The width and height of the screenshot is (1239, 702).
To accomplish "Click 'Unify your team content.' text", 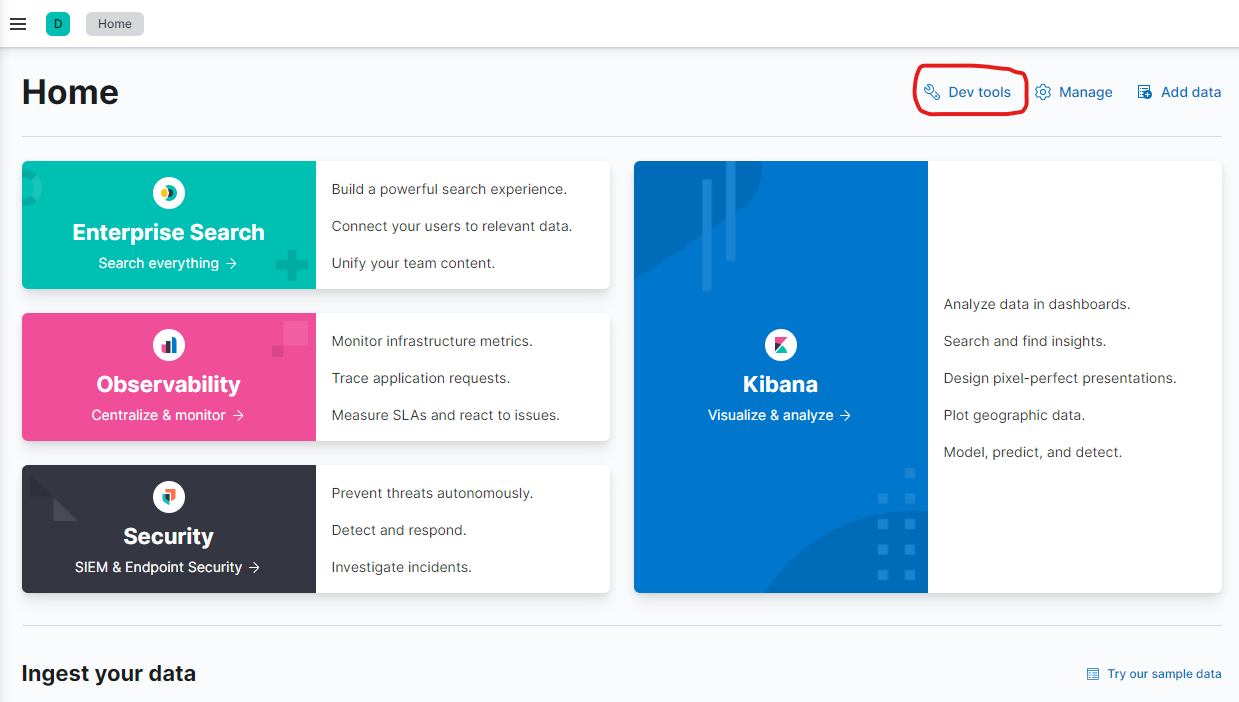I will [x=413, y=263].
